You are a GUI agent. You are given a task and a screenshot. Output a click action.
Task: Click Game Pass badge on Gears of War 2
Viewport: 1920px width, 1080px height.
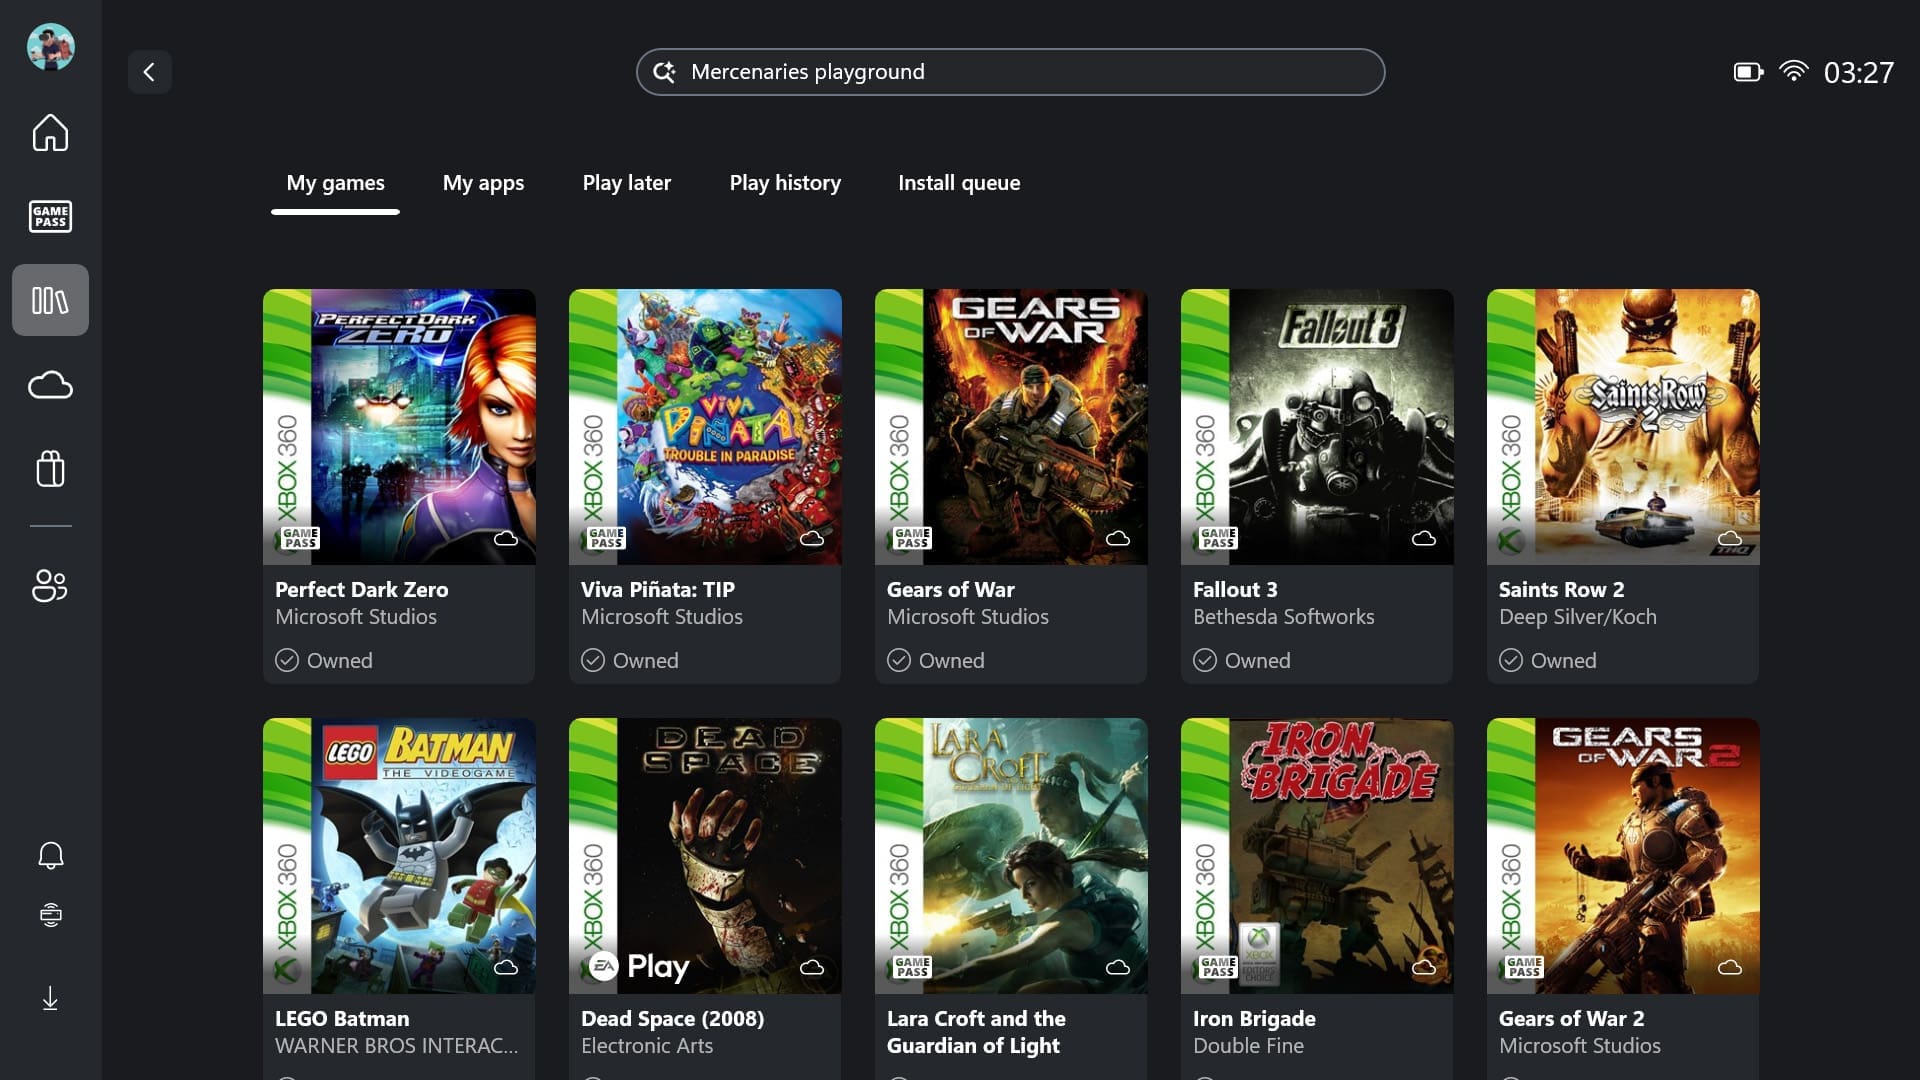tap(1524, 967)
